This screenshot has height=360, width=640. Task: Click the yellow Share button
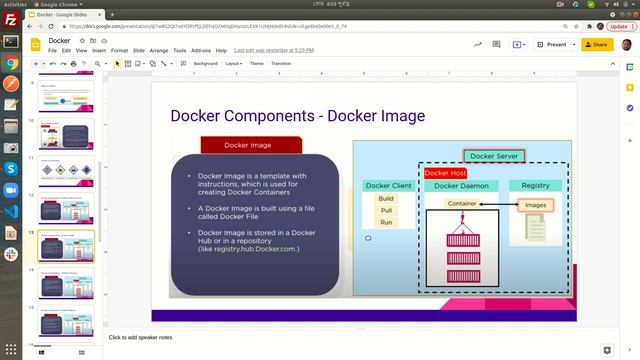point(597,44)
